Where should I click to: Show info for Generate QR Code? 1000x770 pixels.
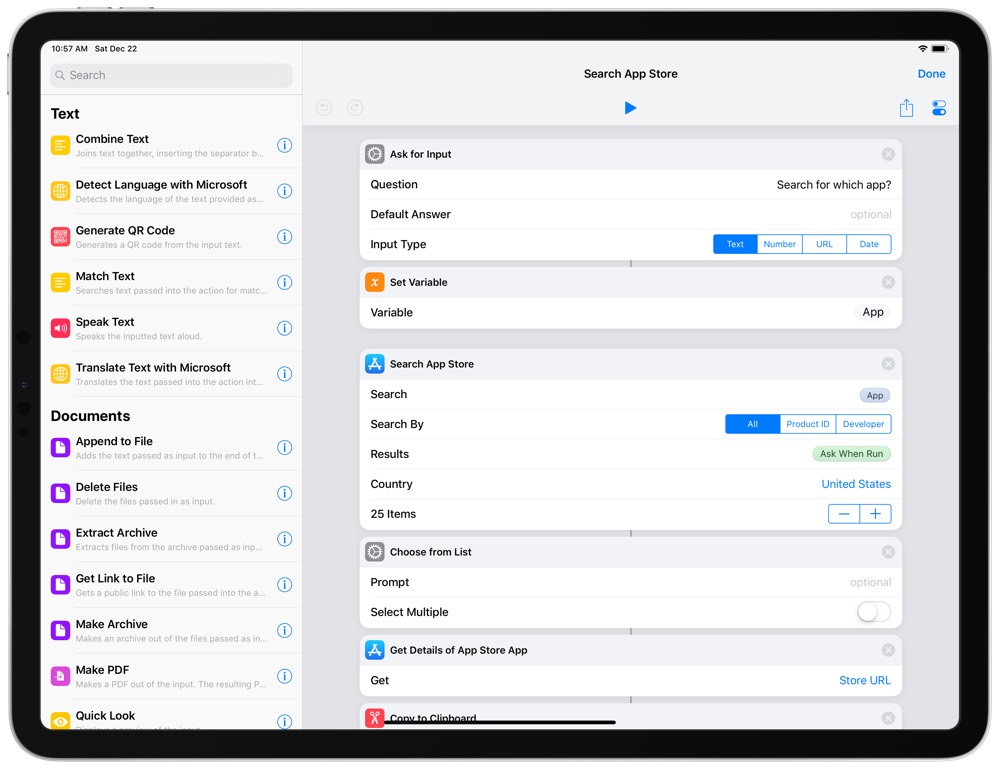pyautogui.click(x=284, y=237)
